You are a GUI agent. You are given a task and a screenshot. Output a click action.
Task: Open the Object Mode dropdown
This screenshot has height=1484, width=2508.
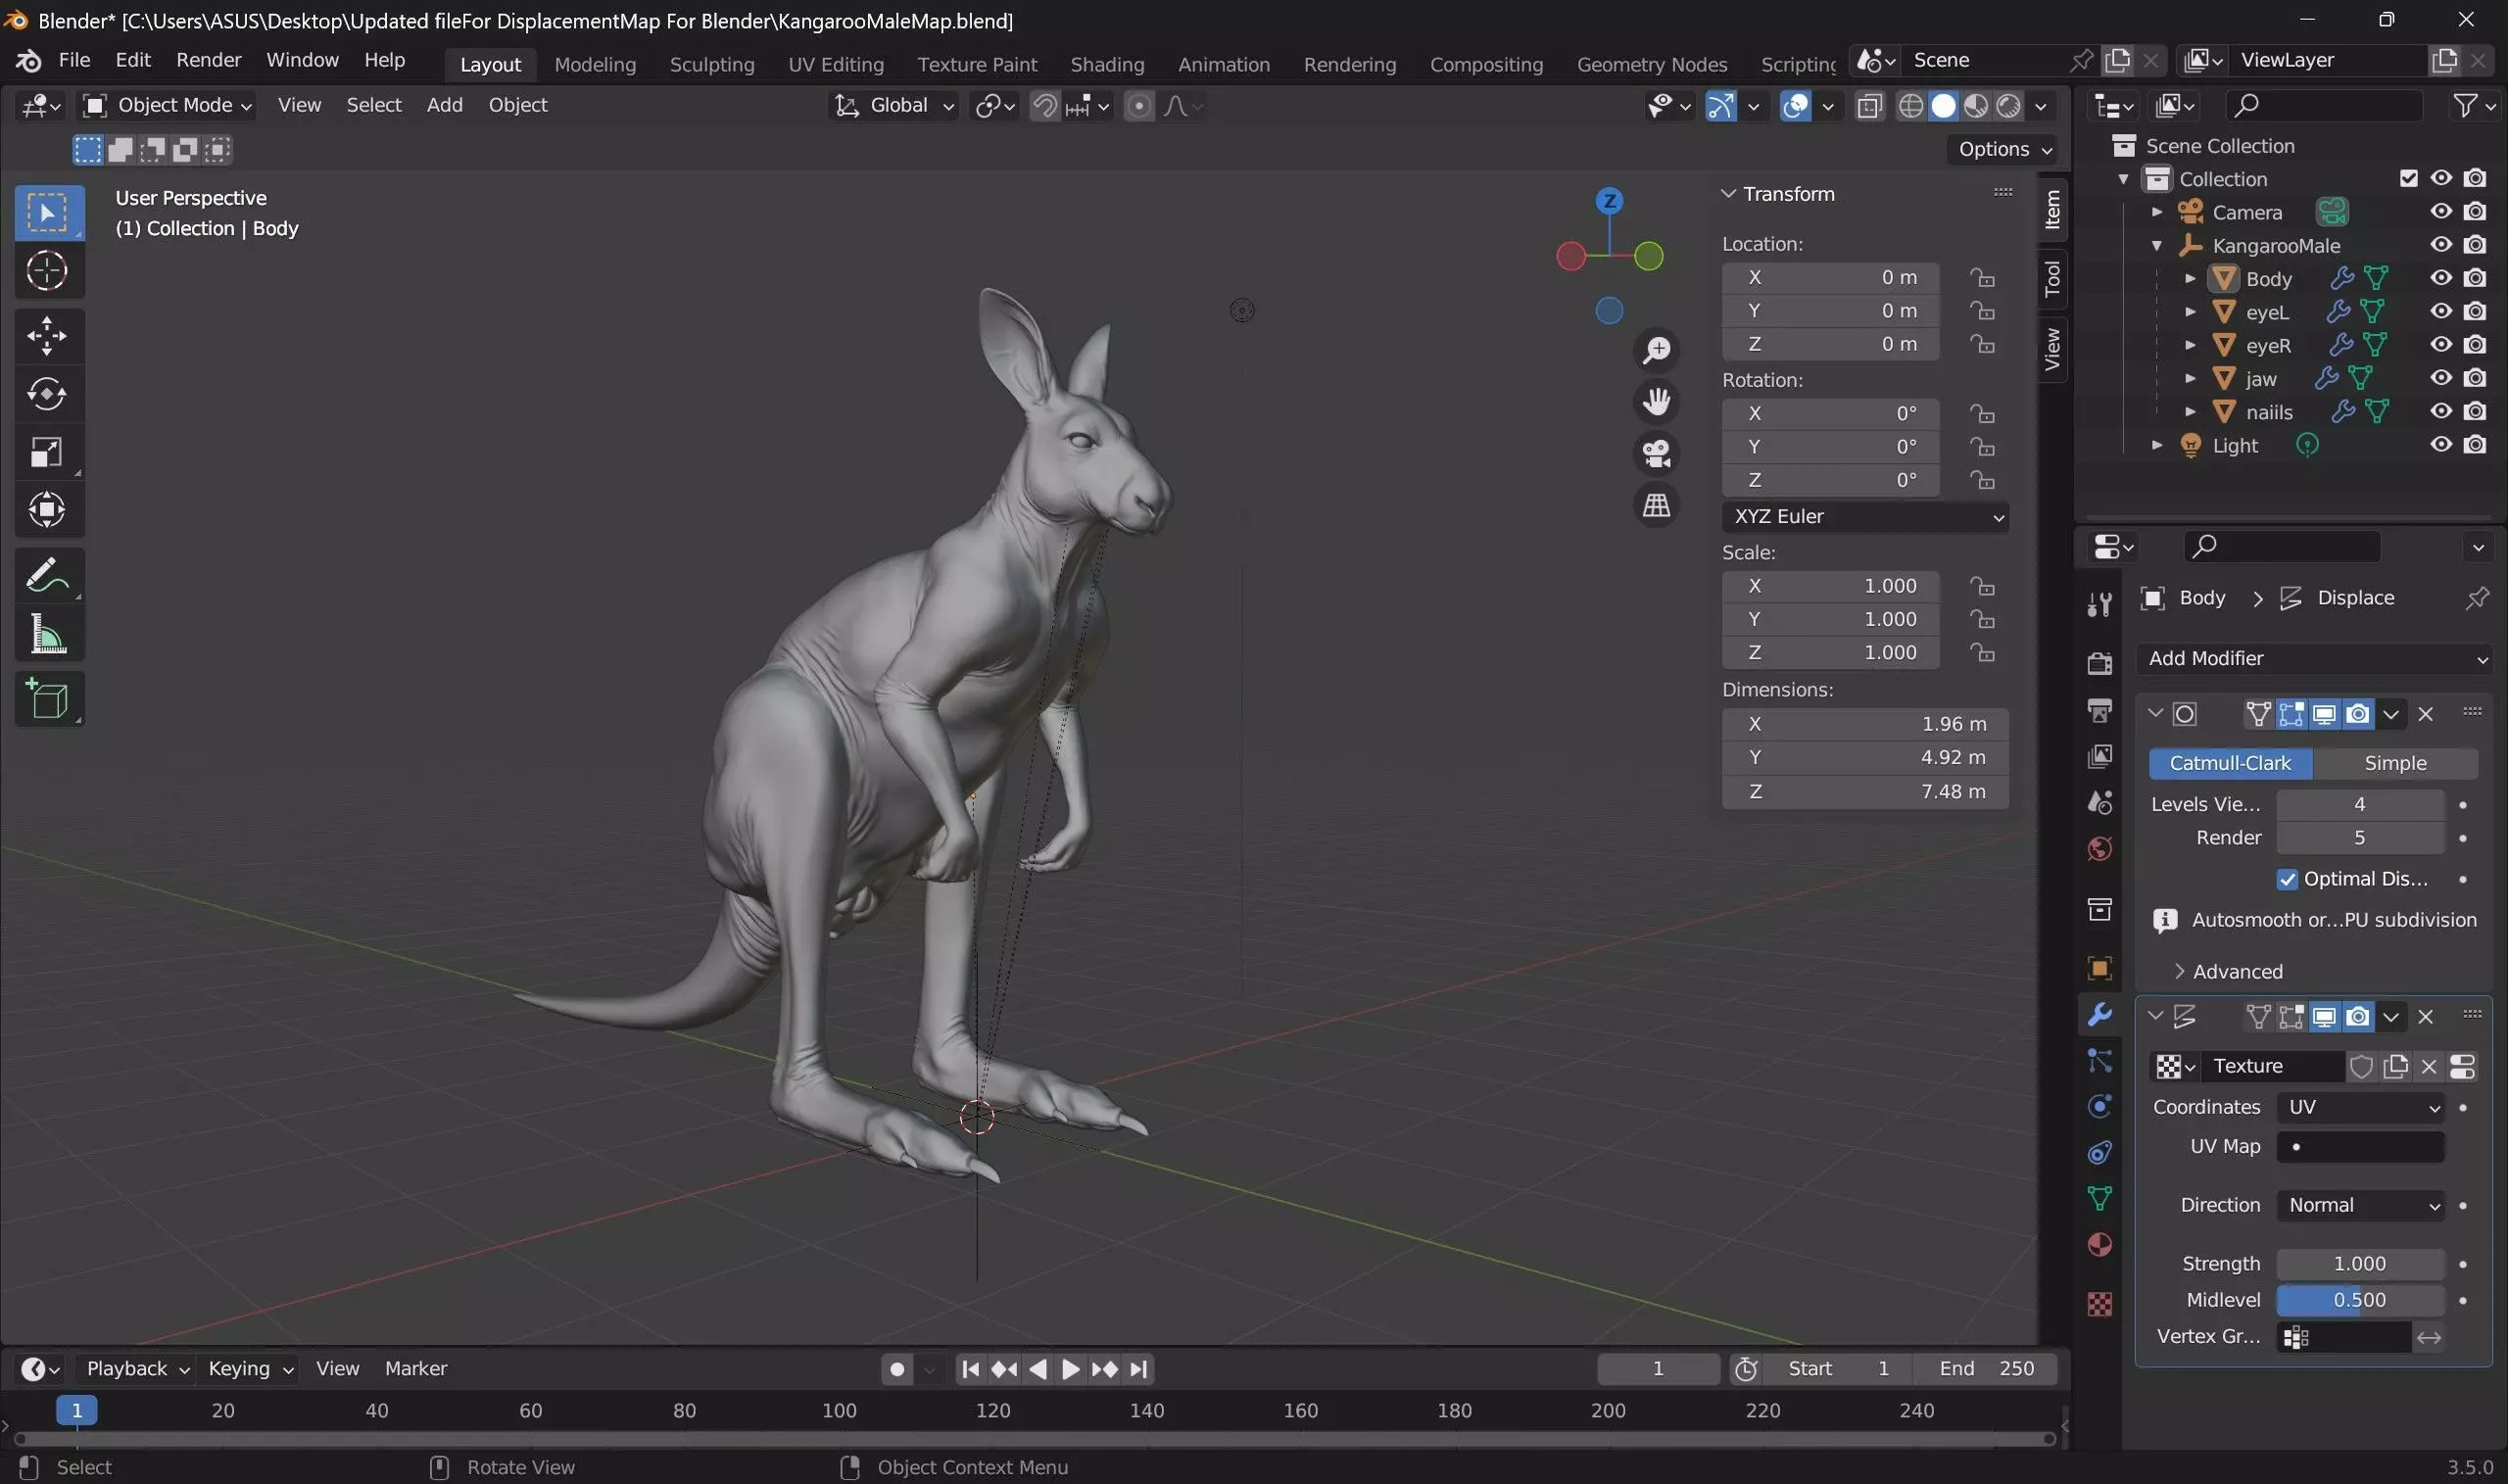coord(167,105)
